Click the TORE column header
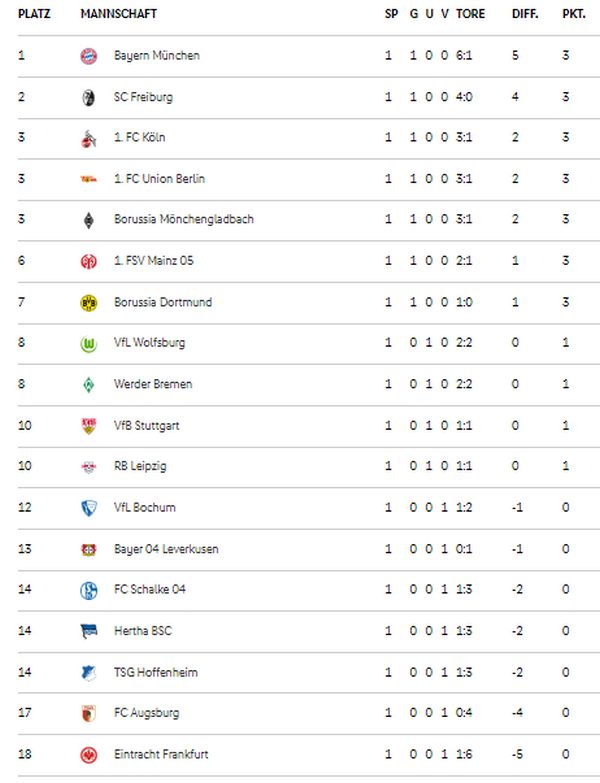The image size is (600, 783). point(470,14)
